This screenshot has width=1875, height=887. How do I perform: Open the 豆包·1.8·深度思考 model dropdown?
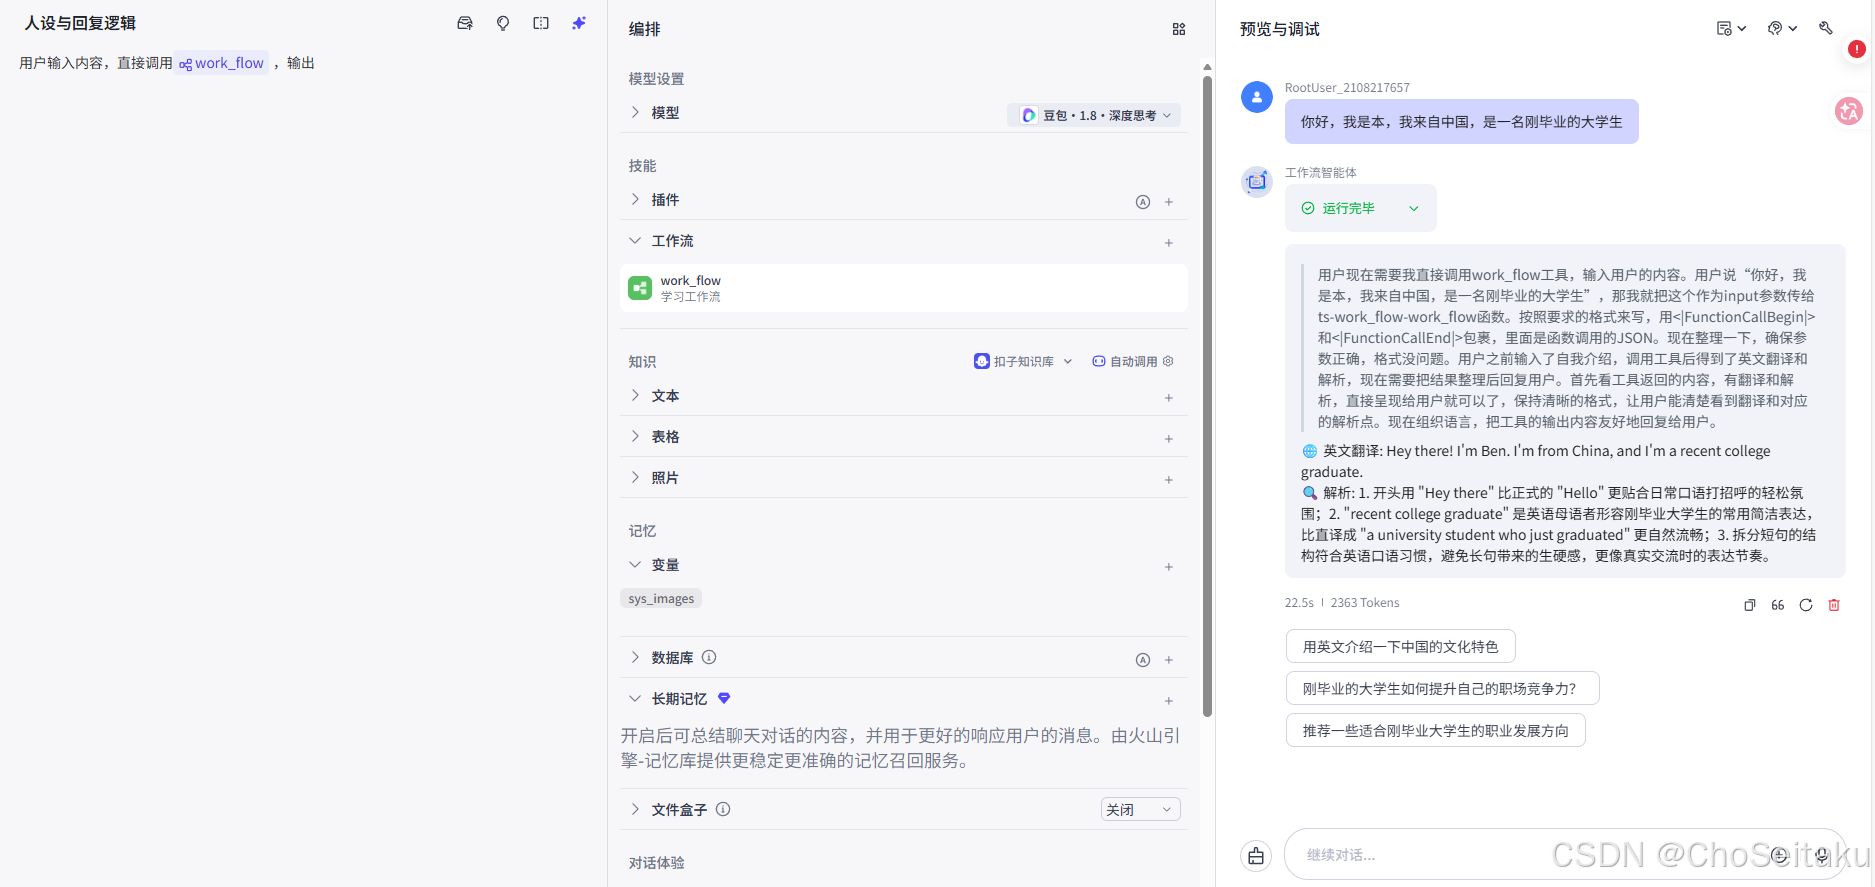point(1094,115)
